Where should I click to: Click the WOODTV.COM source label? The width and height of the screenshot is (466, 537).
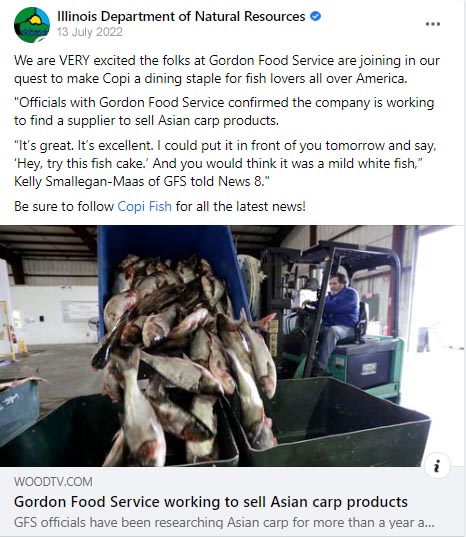pos(53,482)
